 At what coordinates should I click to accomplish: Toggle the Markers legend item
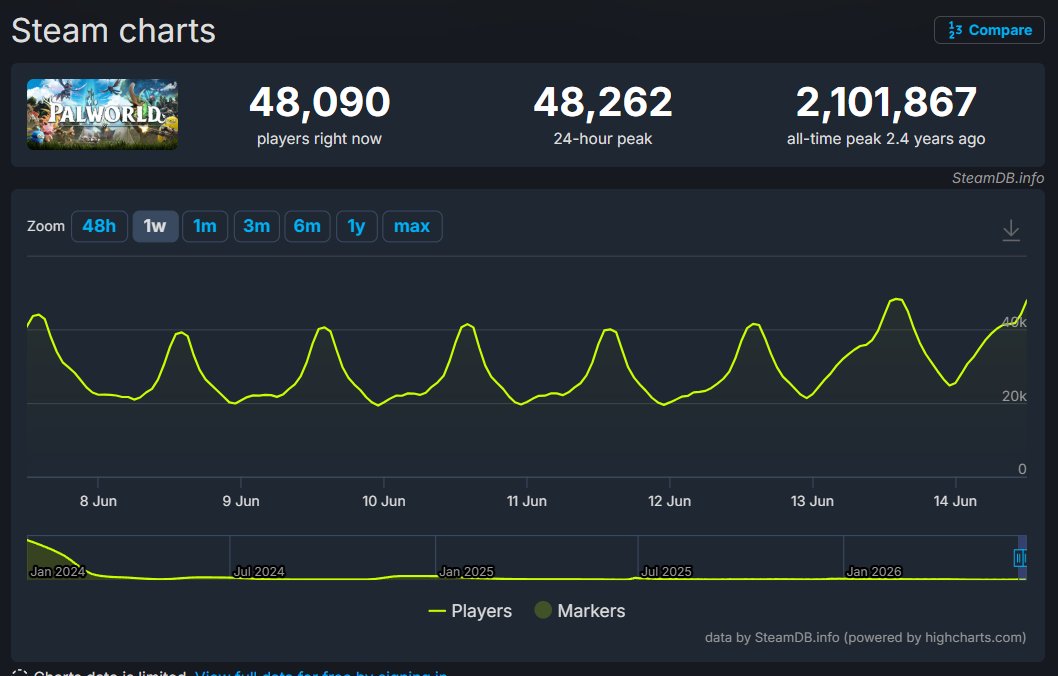coord(580,611)
